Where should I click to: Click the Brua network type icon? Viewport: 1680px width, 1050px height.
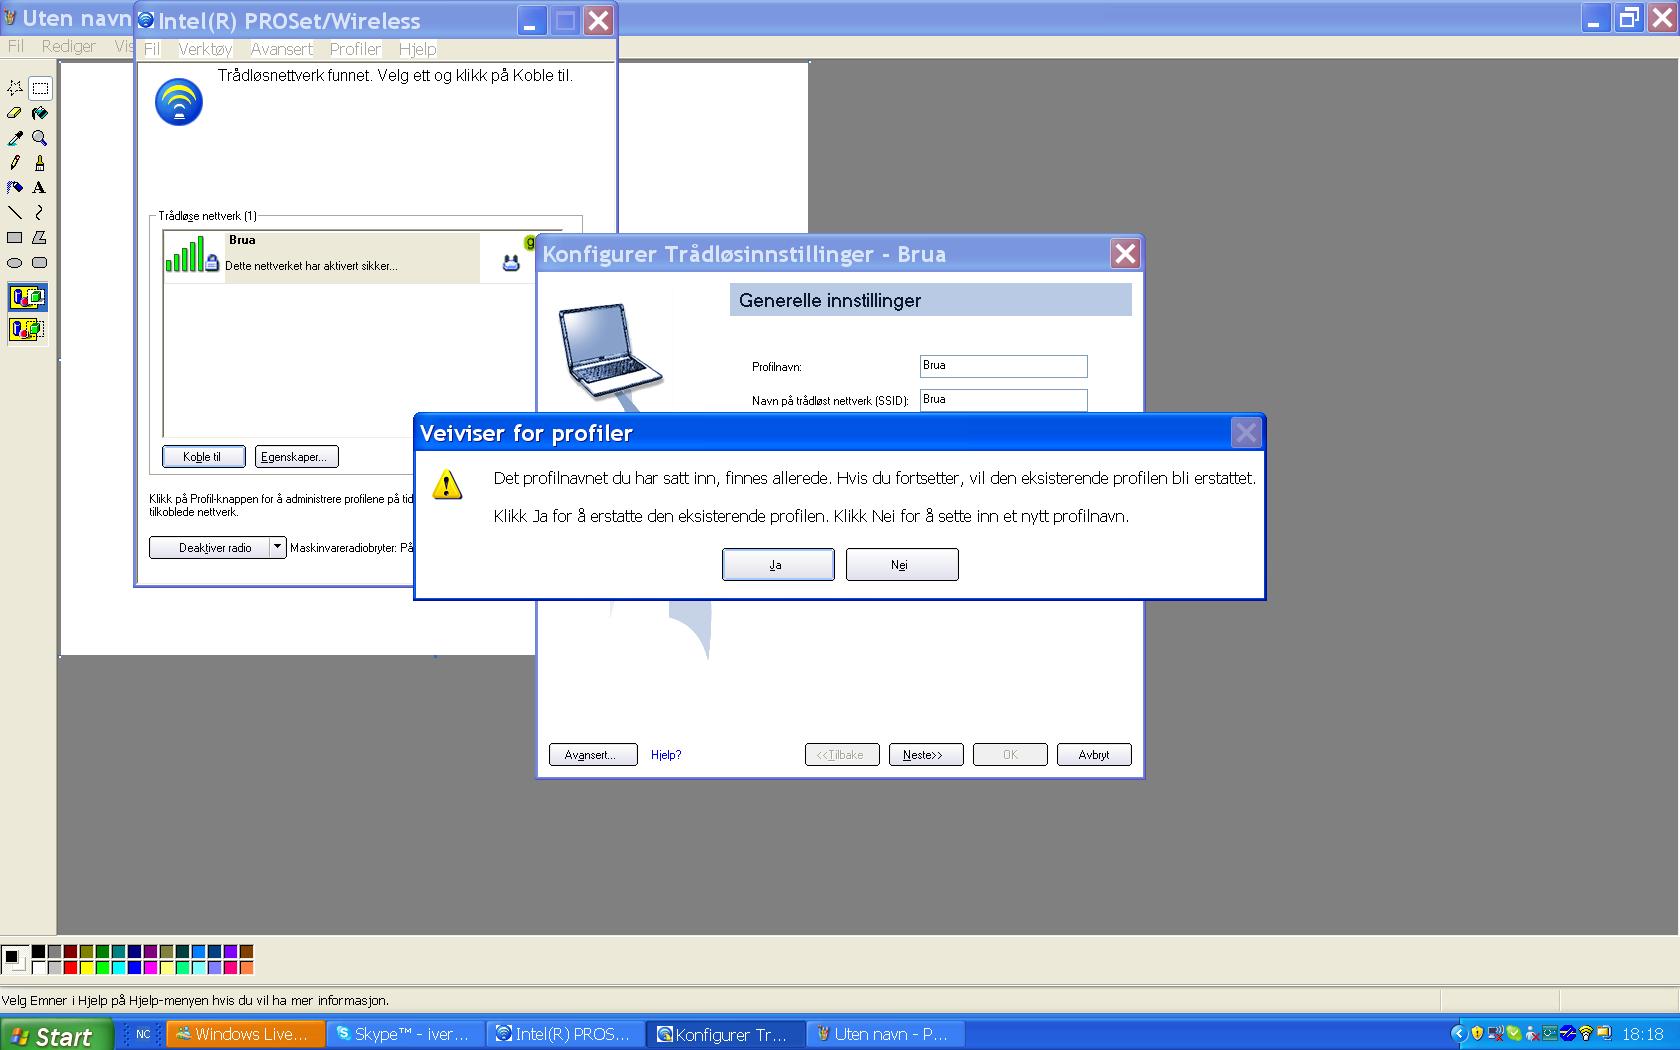511,263
